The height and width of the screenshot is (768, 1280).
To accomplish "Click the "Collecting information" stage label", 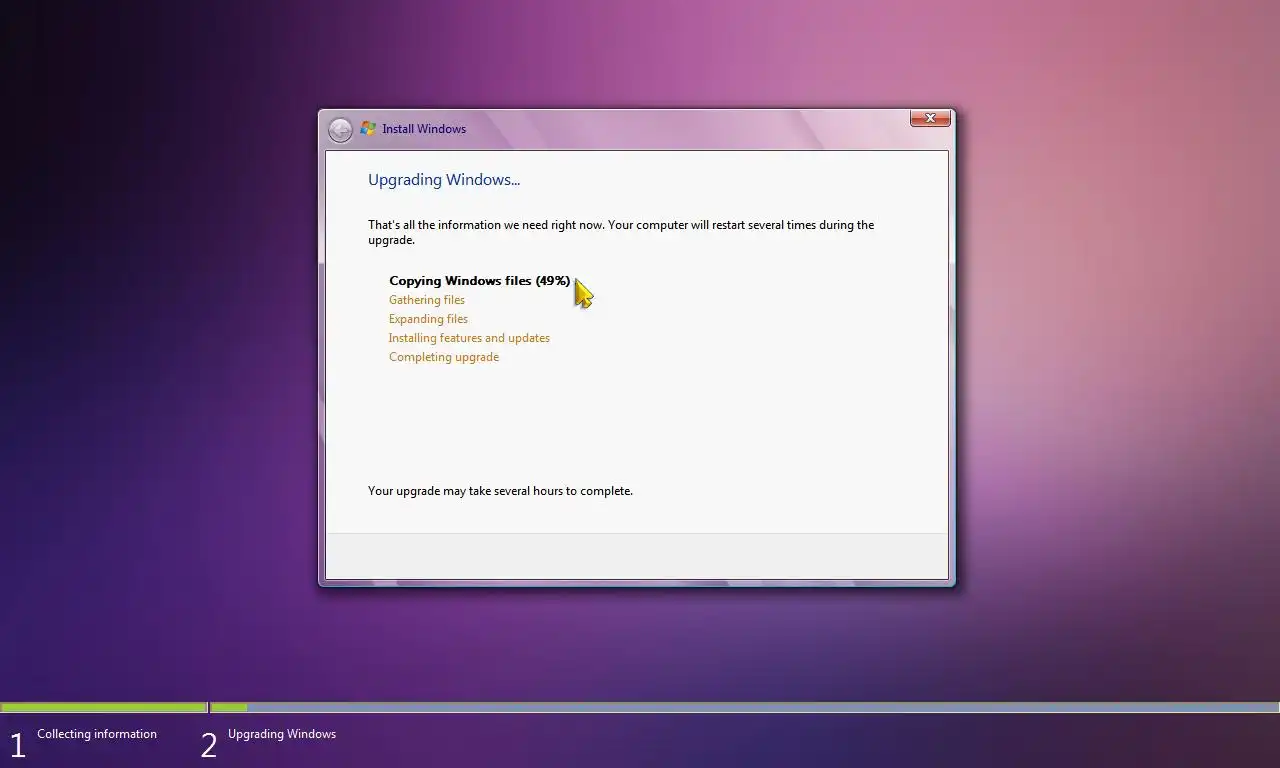I will coord(97,734).
